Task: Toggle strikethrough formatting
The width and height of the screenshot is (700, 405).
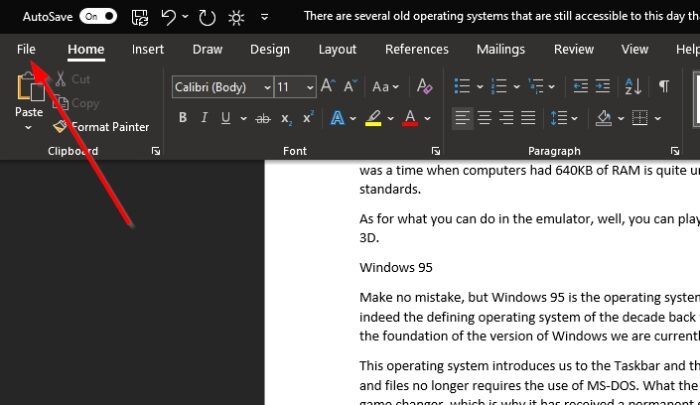Action: click(x=263, y=118)
